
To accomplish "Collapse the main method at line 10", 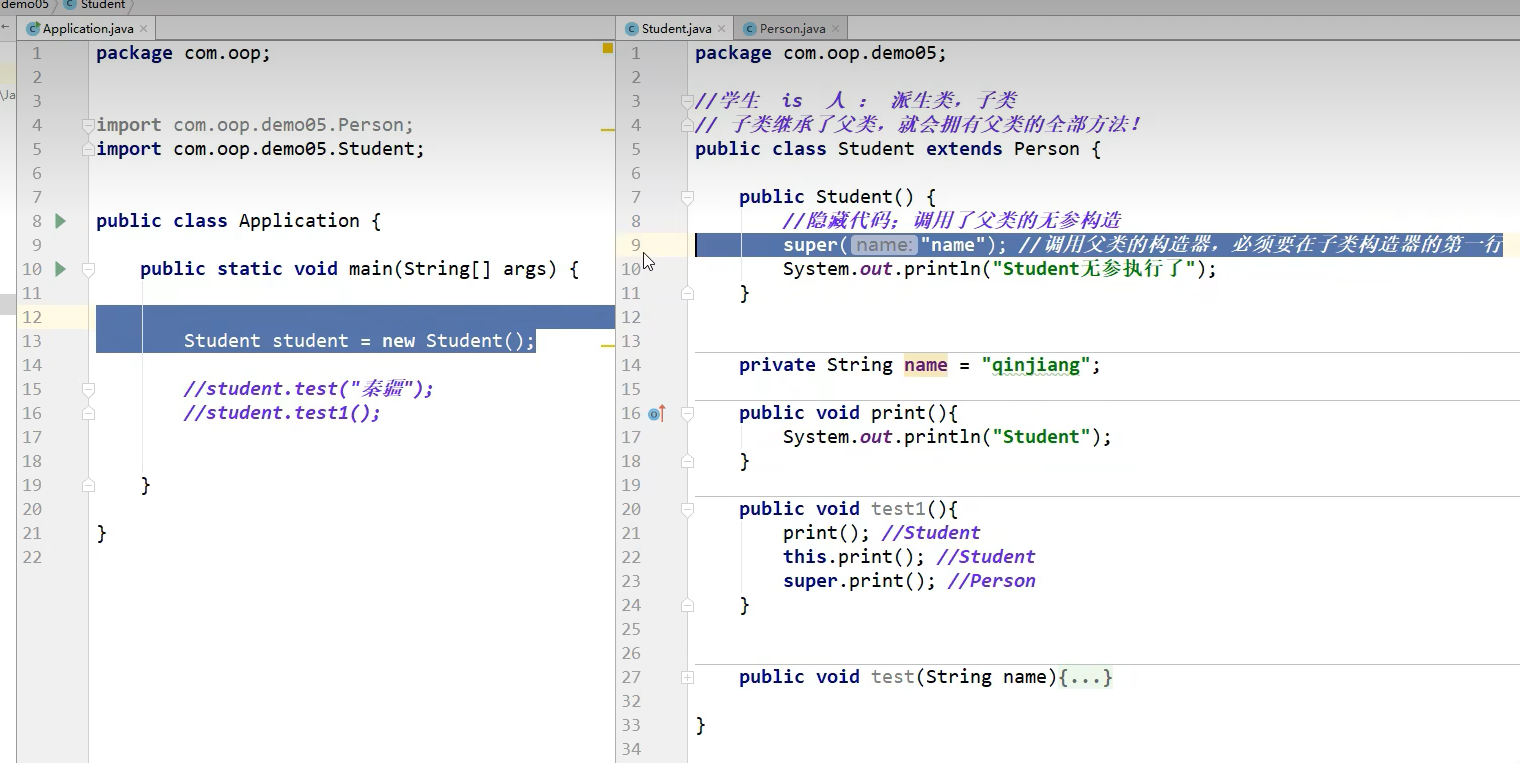I will [88, 269].
